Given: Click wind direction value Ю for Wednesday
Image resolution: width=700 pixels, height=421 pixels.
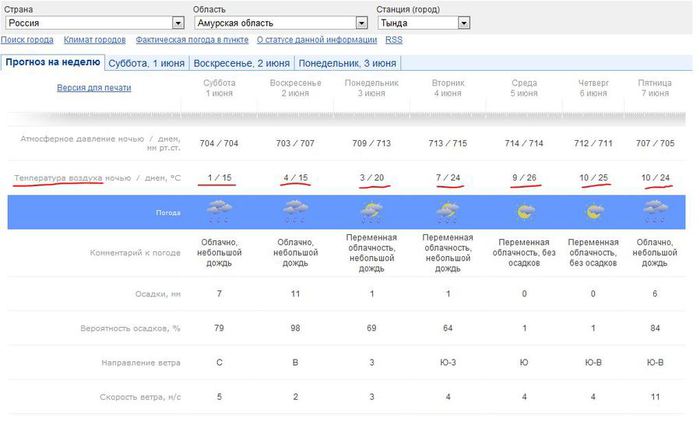Looking at the screenshot, I should (x=525, y=363).
